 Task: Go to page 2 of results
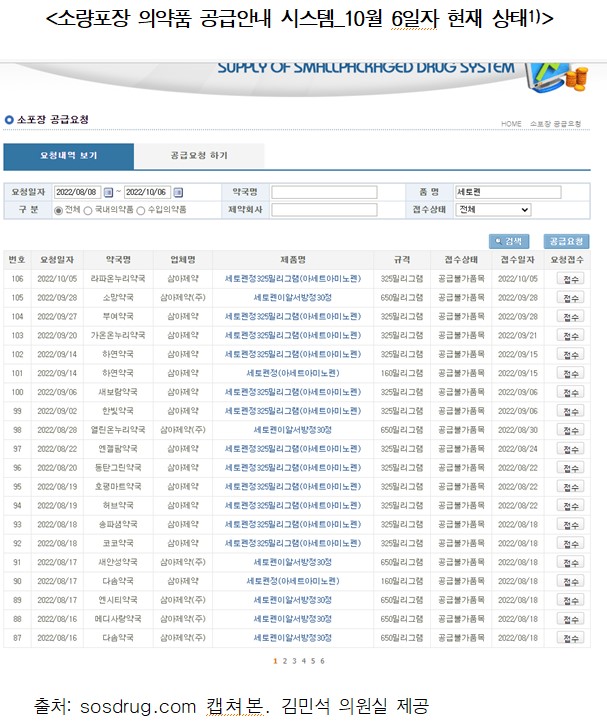coord(284,661)
